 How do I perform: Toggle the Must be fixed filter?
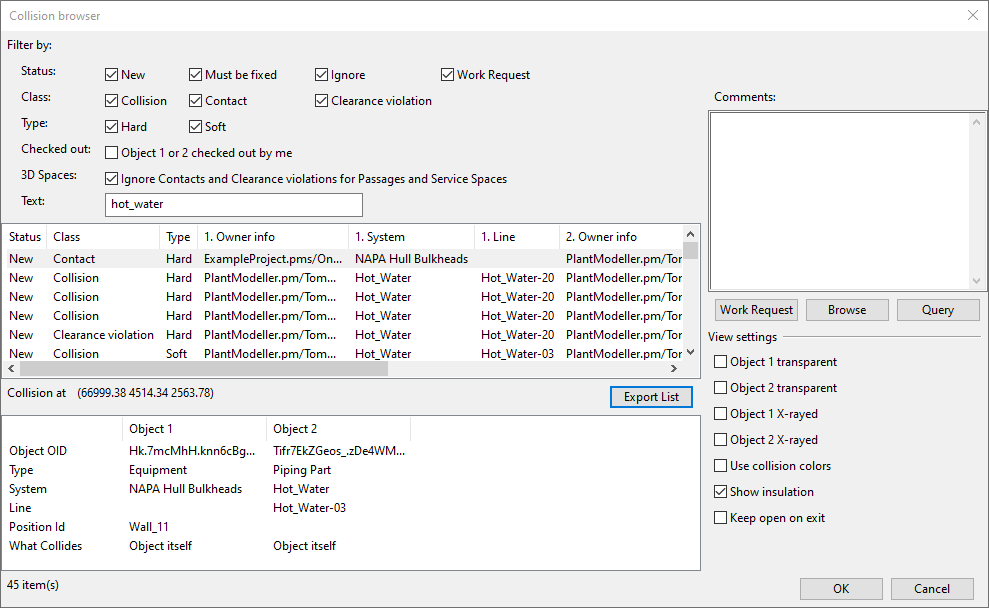196,75
